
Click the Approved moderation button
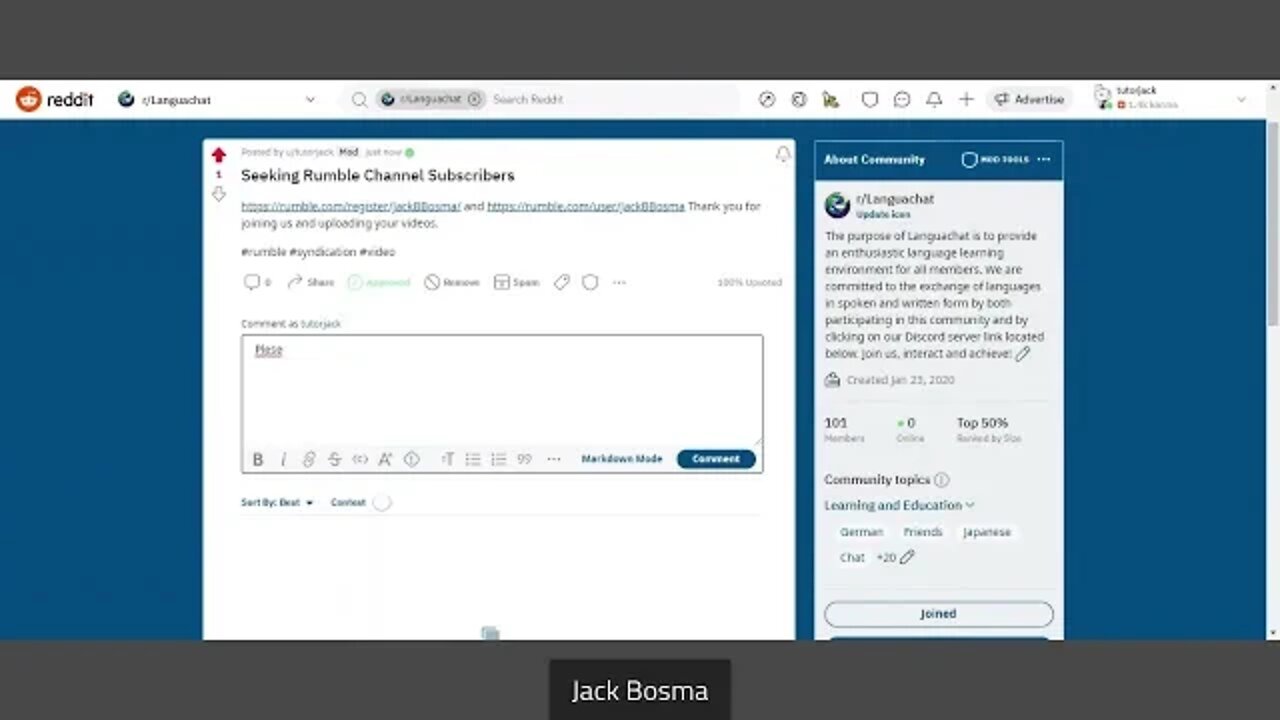click(379, 282)
